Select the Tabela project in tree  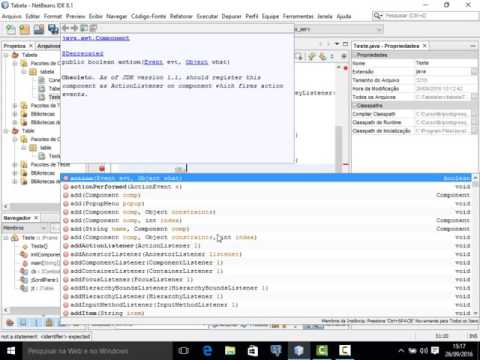tap(29, 55)
